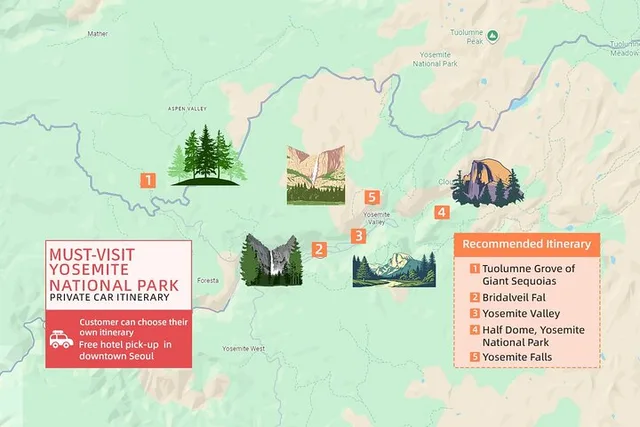Image resolution: width=640 pixels, height=427 pixels.
Task: Click the orange number 2 map marker
Action: [x=319, y=249]
